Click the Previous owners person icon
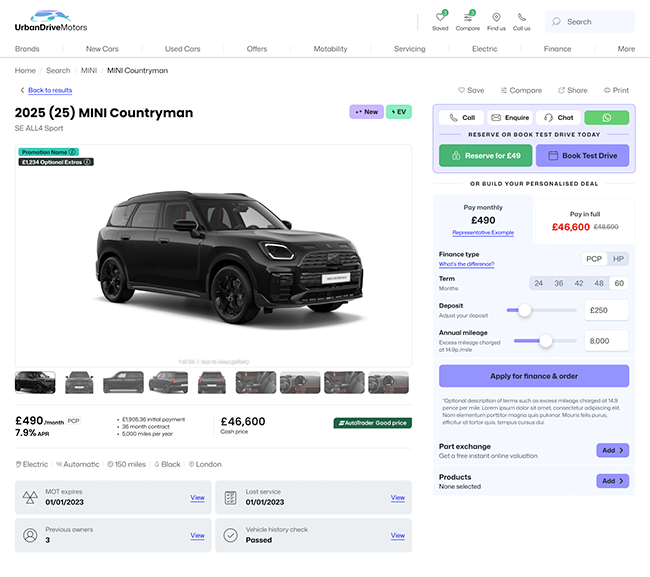Image resolution: width=650 pixels, height=577 pixels. pyautogui.click(x=30, y=535)
